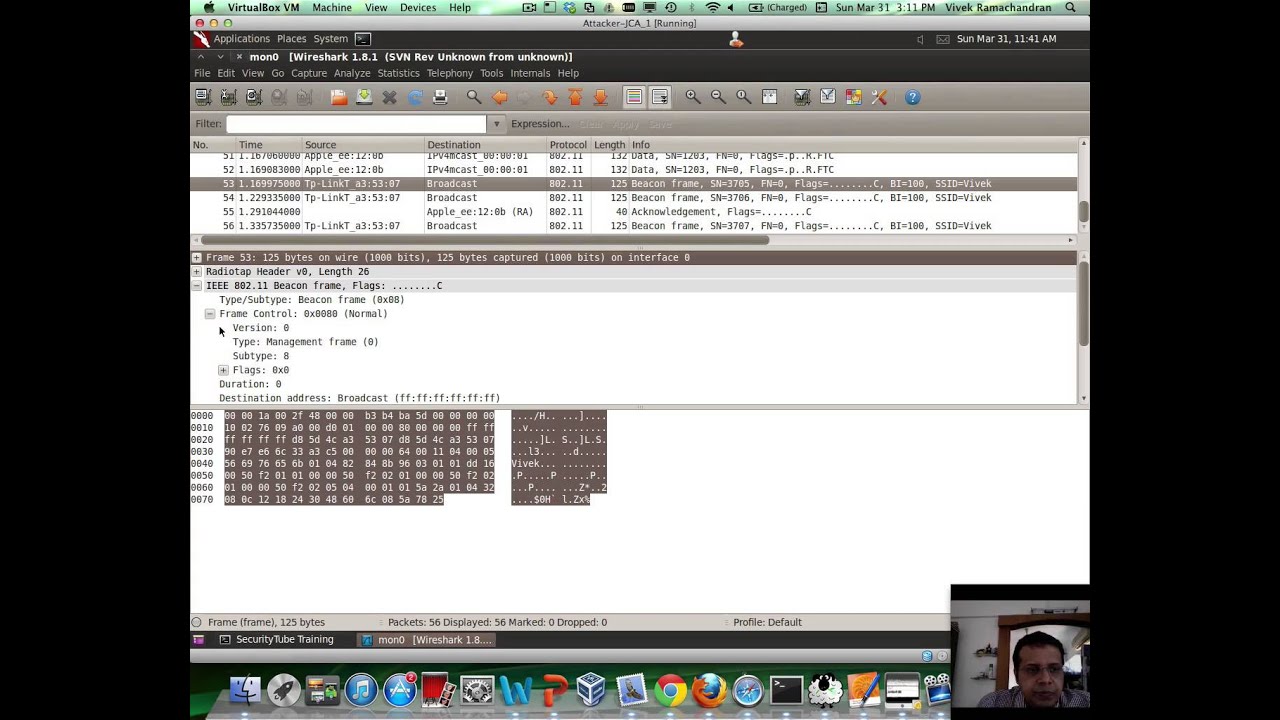The width and height of the screenshot is (1280, 720).
Task: Select Type/Subtype: Beacon frame (0x08) line
Action: click(312, 300)
